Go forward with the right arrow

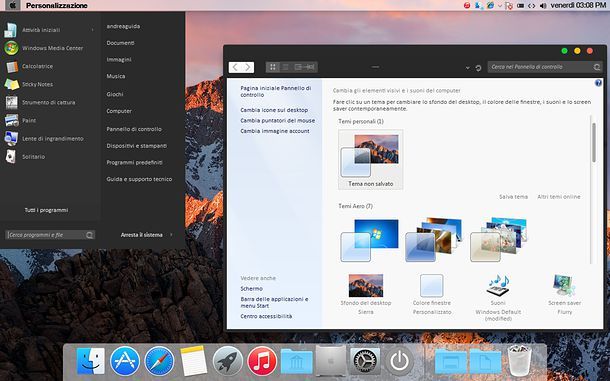(248, 67)
